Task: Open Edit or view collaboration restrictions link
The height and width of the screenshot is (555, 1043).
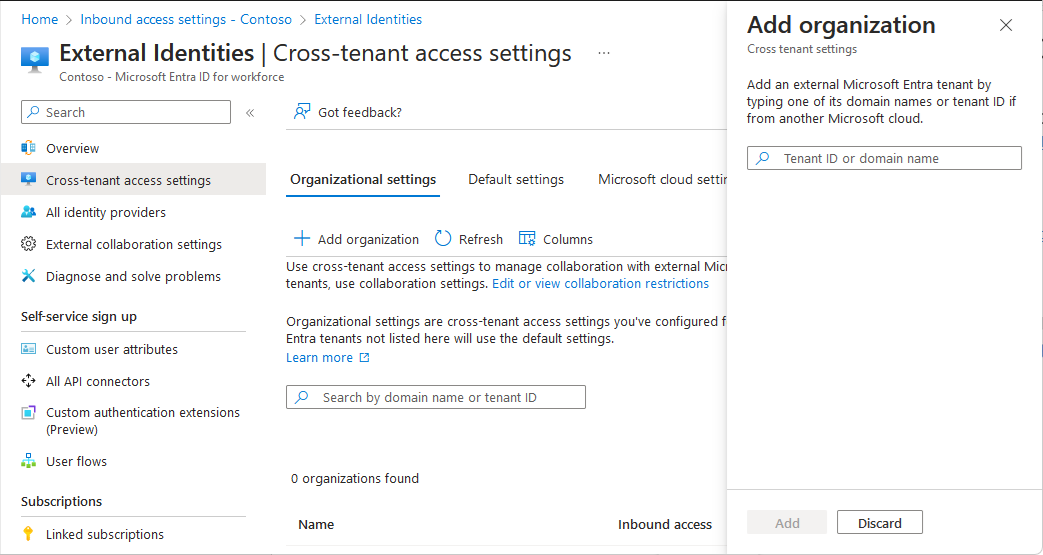Action: click(600, 284)
